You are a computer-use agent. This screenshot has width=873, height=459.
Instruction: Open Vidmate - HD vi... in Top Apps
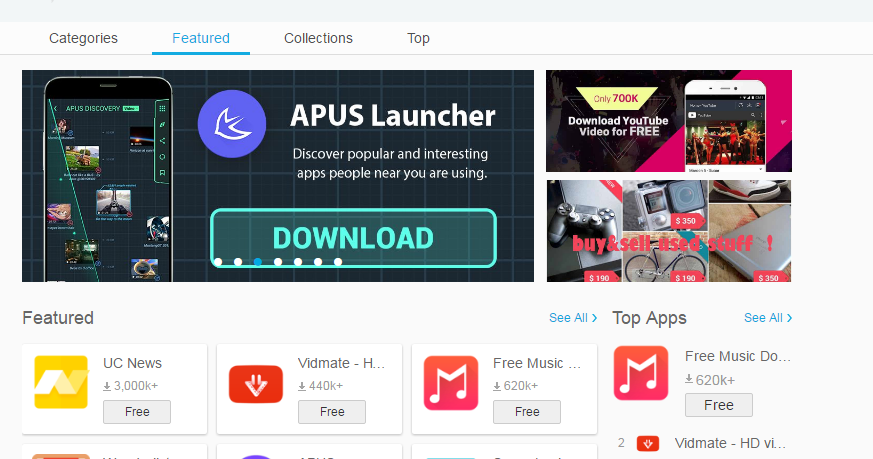730,443
